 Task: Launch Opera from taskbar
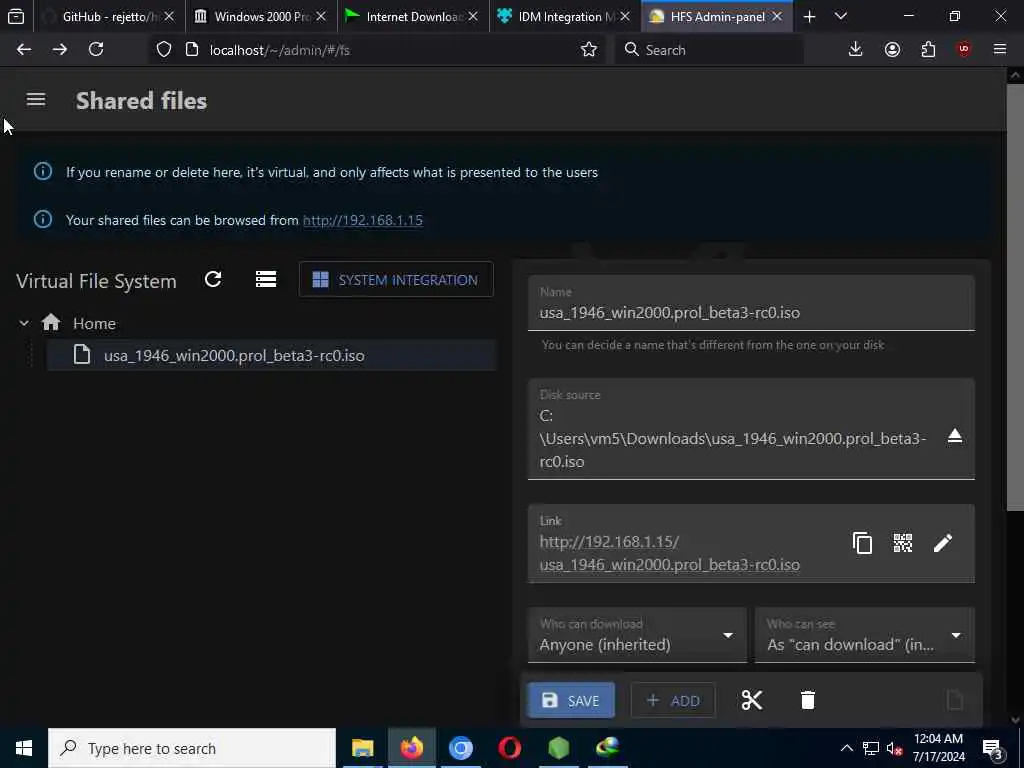click(509, 748)
